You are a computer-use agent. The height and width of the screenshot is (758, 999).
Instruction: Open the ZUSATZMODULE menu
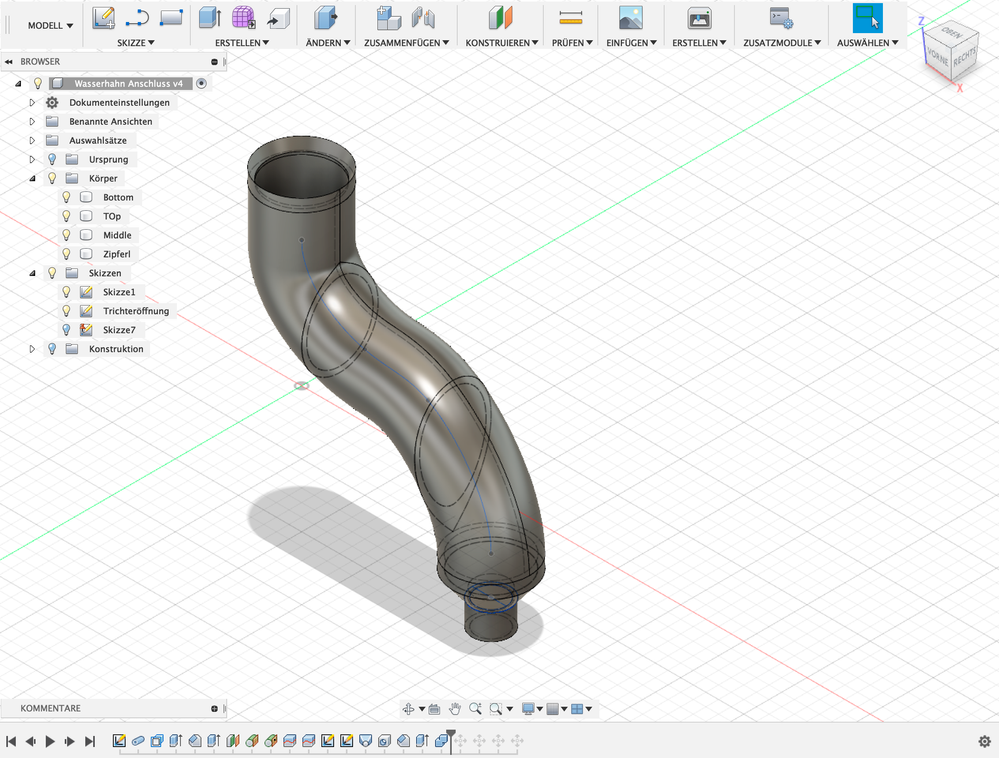point(782,43)
